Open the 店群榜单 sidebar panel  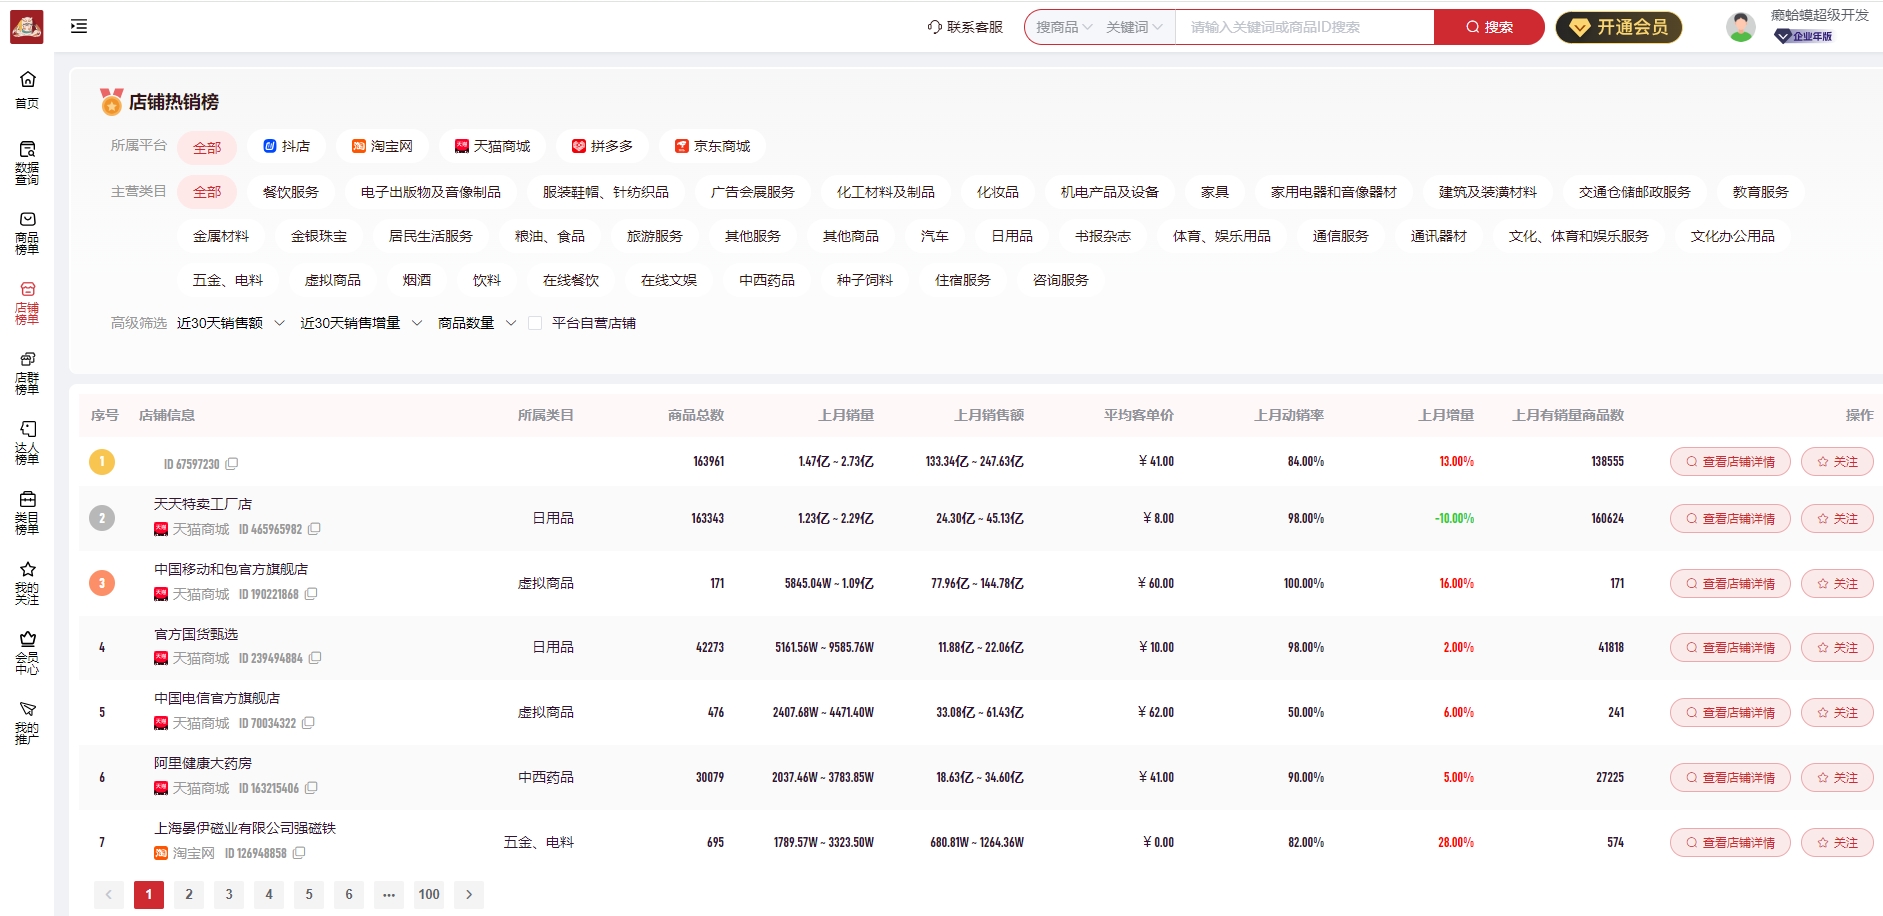[x=27, y=367]
